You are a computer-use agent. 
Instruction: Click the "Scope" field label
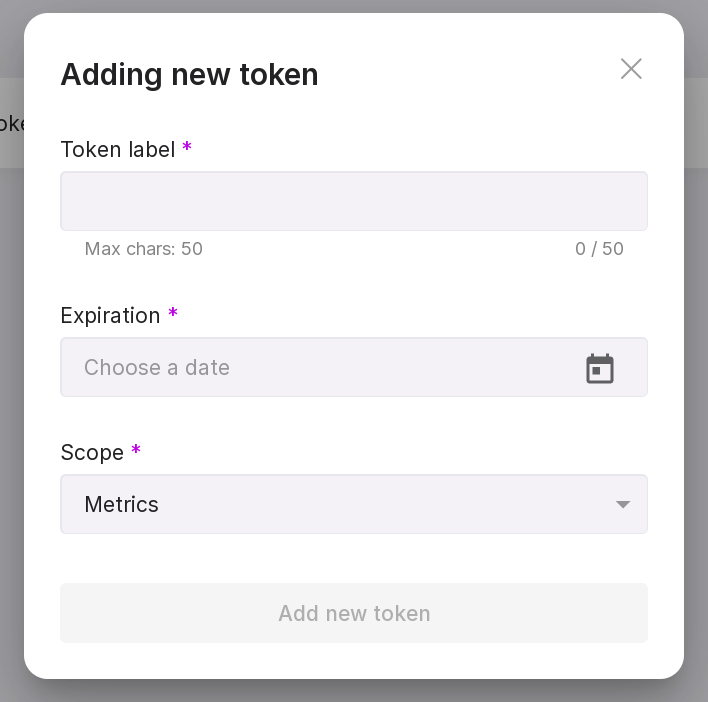click(92, 453)
